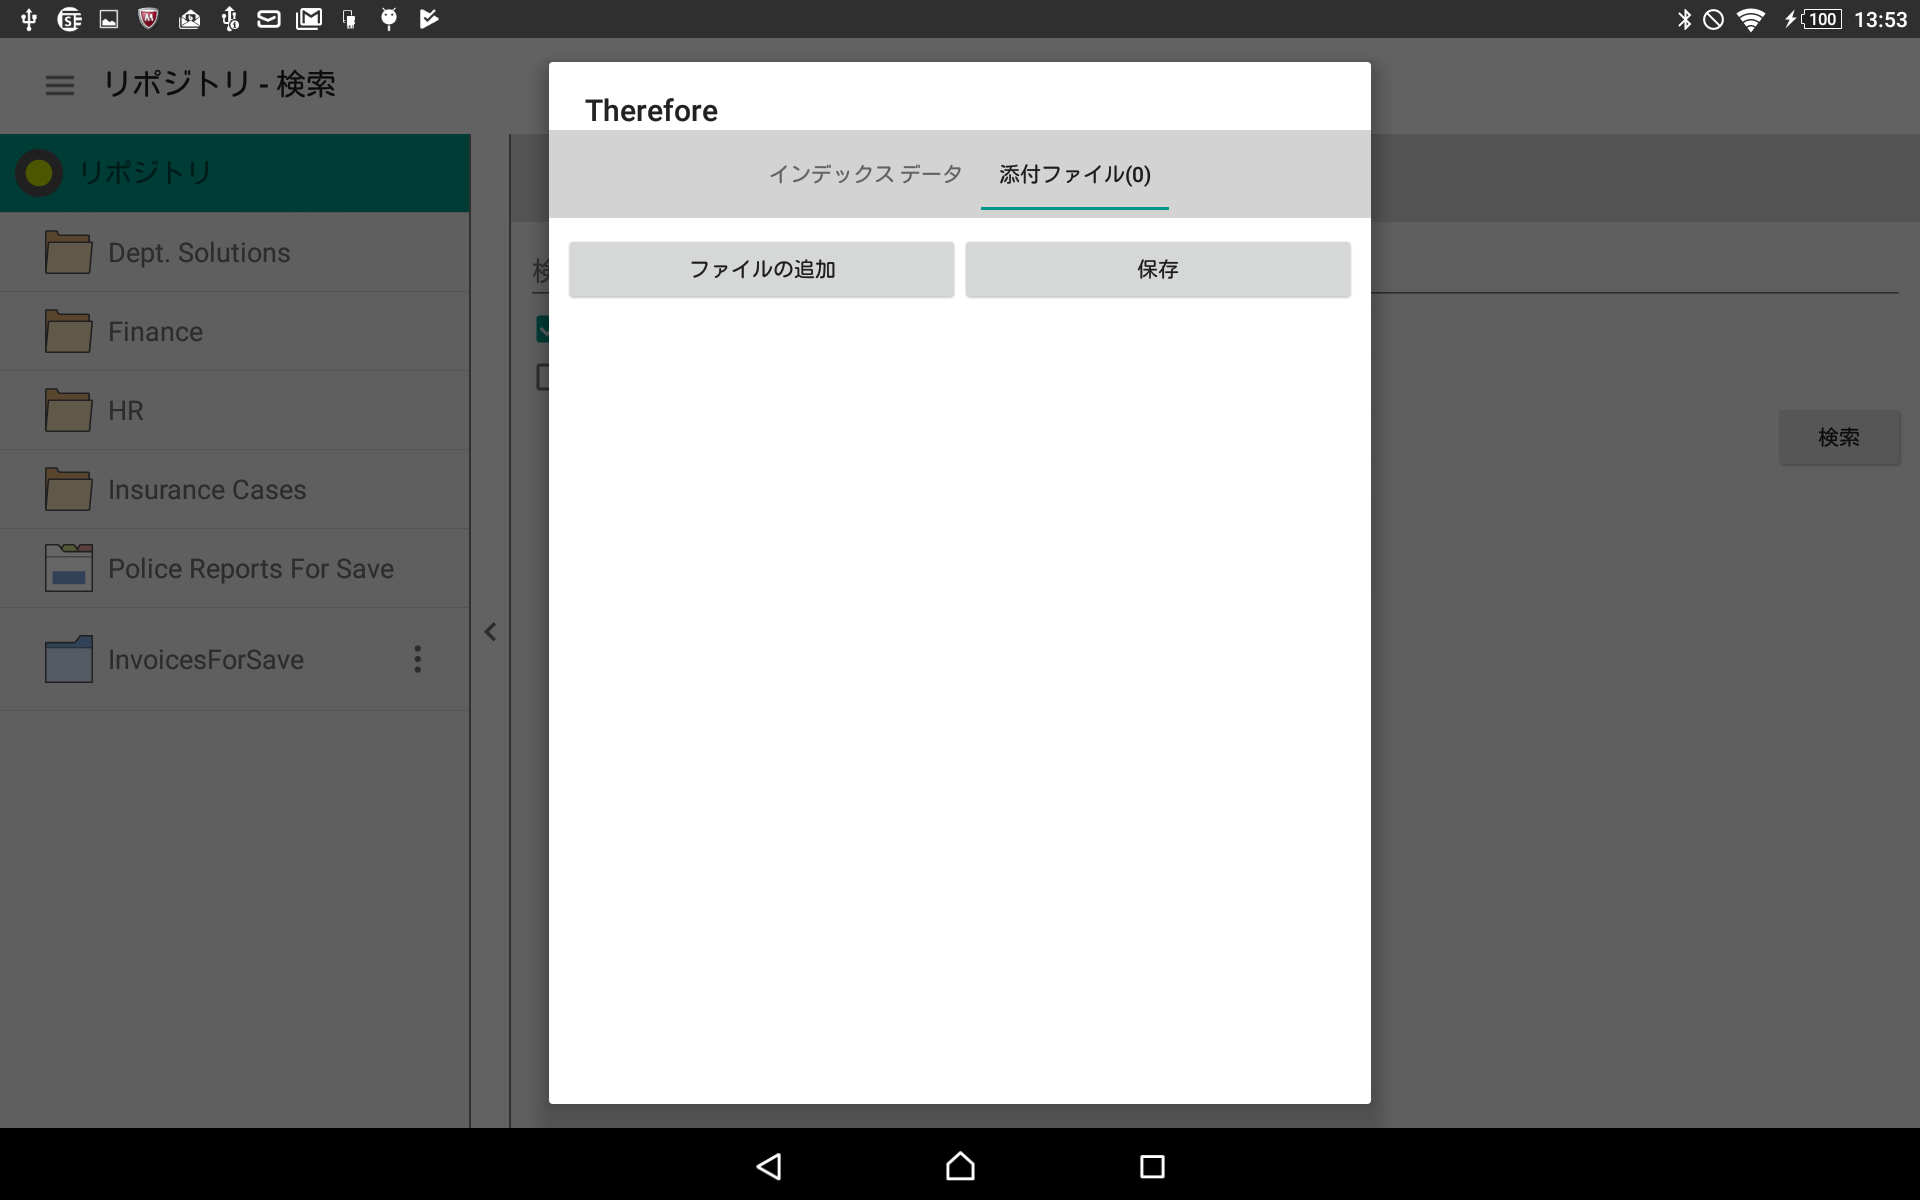The width and height of the screenshot is (1920, 1200).
Task: Tap the Play Store notification icon
Action: (x=429, y=19)
